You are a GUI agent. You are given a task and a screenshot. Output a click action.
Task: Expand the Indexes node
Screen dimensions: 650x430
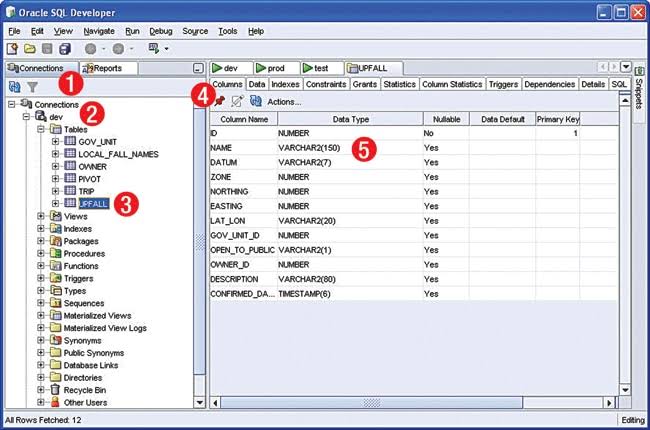(41, 228)
